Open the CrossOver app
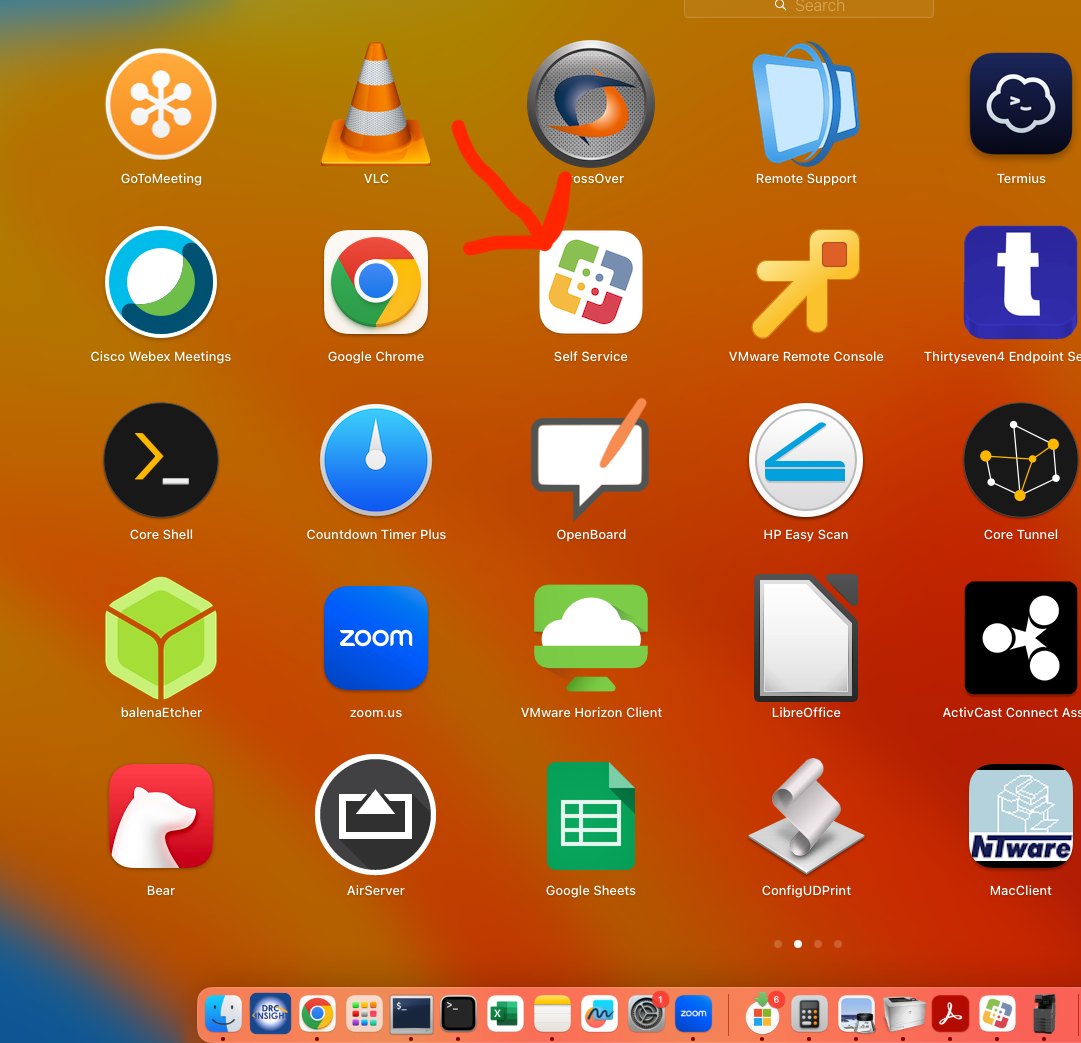The width and height of the screenshot is (1081, 1043). tap(591, 104)
